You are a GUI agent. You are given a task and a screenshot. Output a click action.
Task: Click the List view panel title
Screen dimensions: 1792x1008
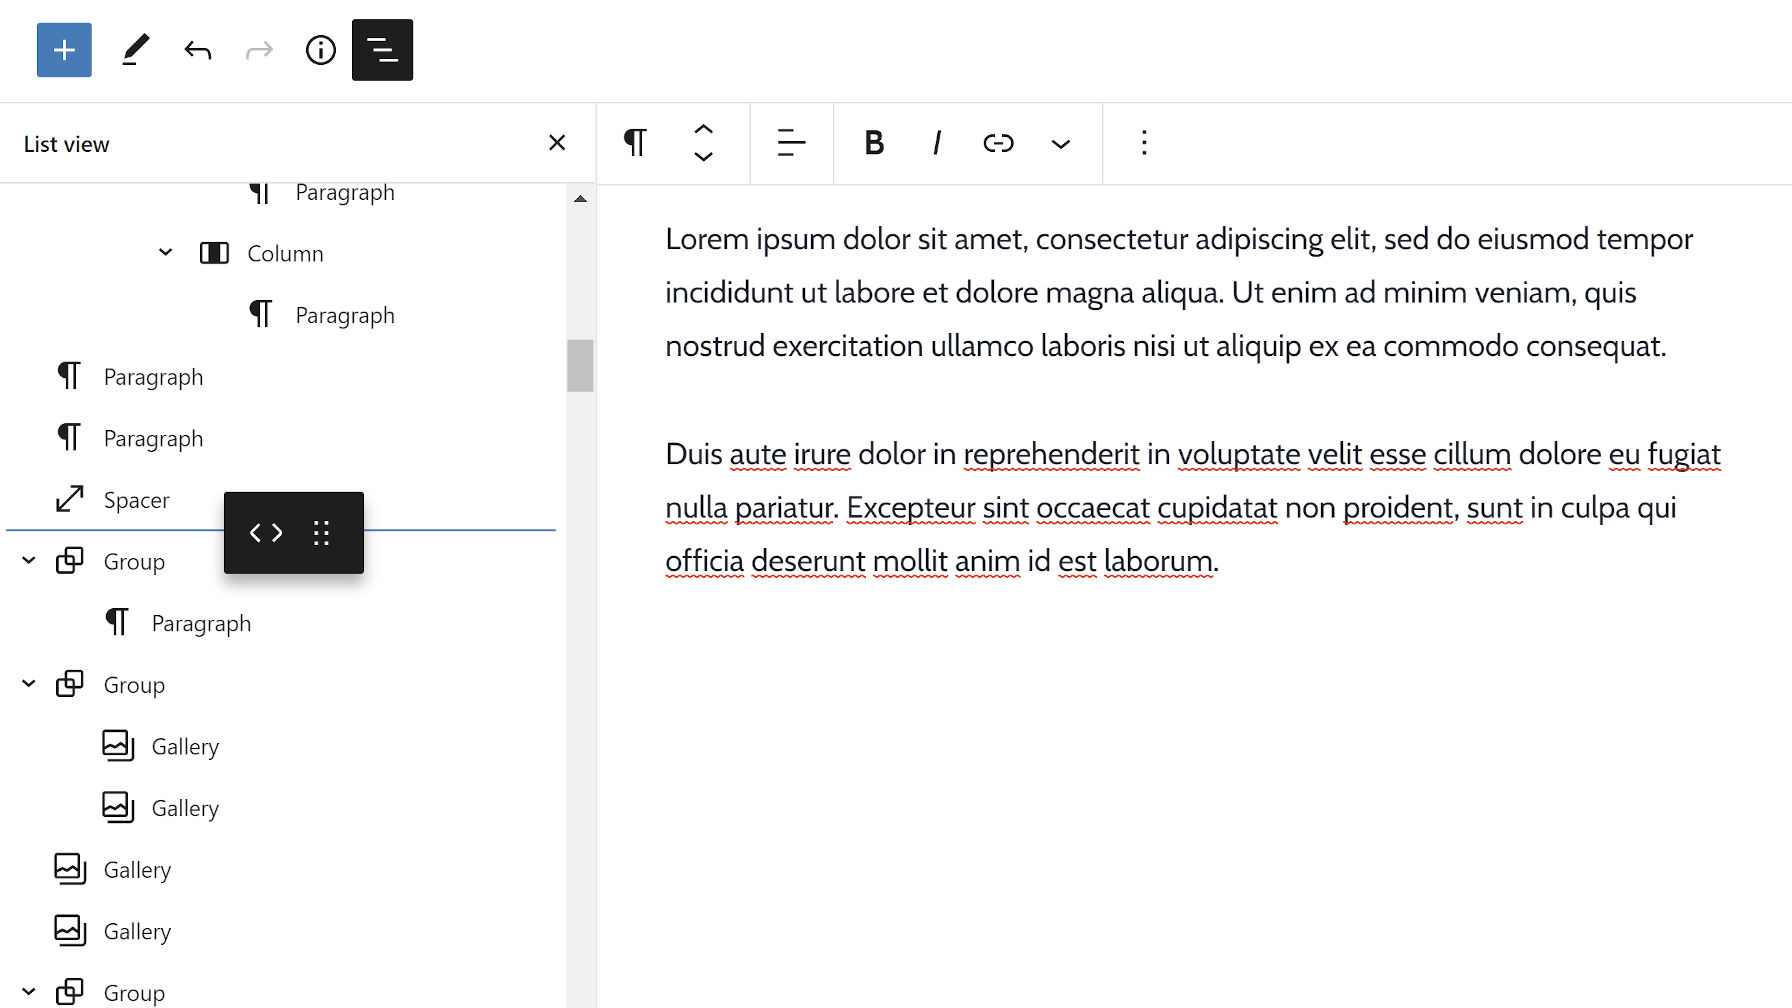coord(66,144)
